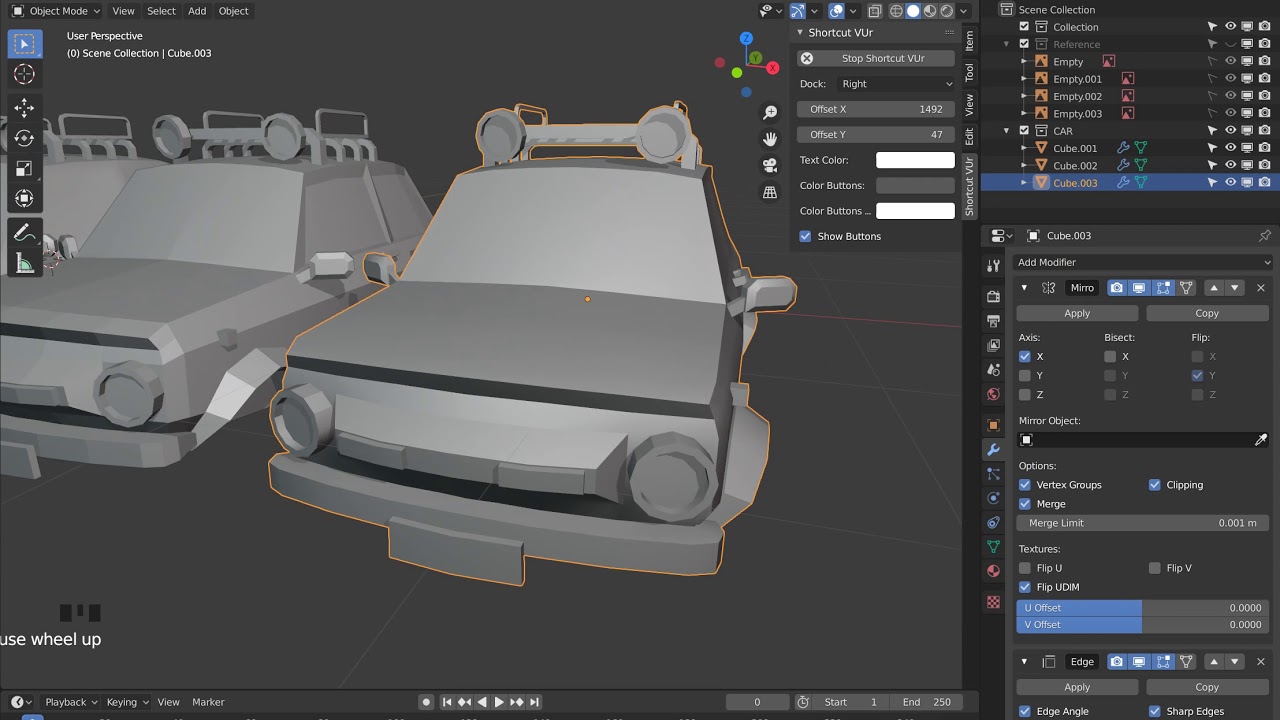1280x720 pixels.
Task: Switch to rendered viewport shading
Action: click(x=947, y=11)
